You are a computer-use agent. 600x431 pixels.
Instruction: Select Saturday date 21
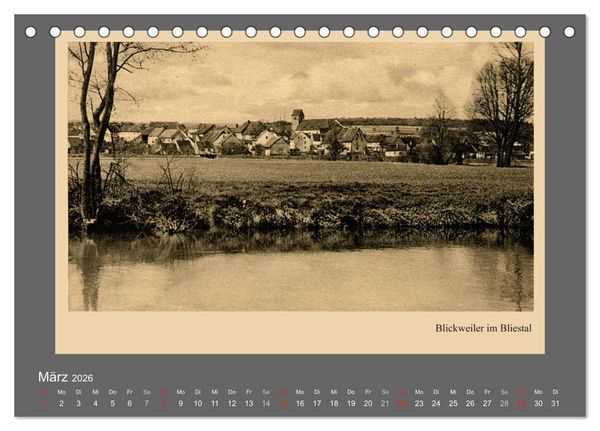click(x=385, y=403)
